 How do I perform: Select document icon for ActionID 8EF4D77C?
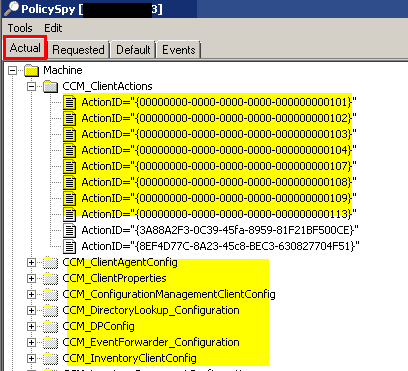pyautogui.click(x=70, y=246)
